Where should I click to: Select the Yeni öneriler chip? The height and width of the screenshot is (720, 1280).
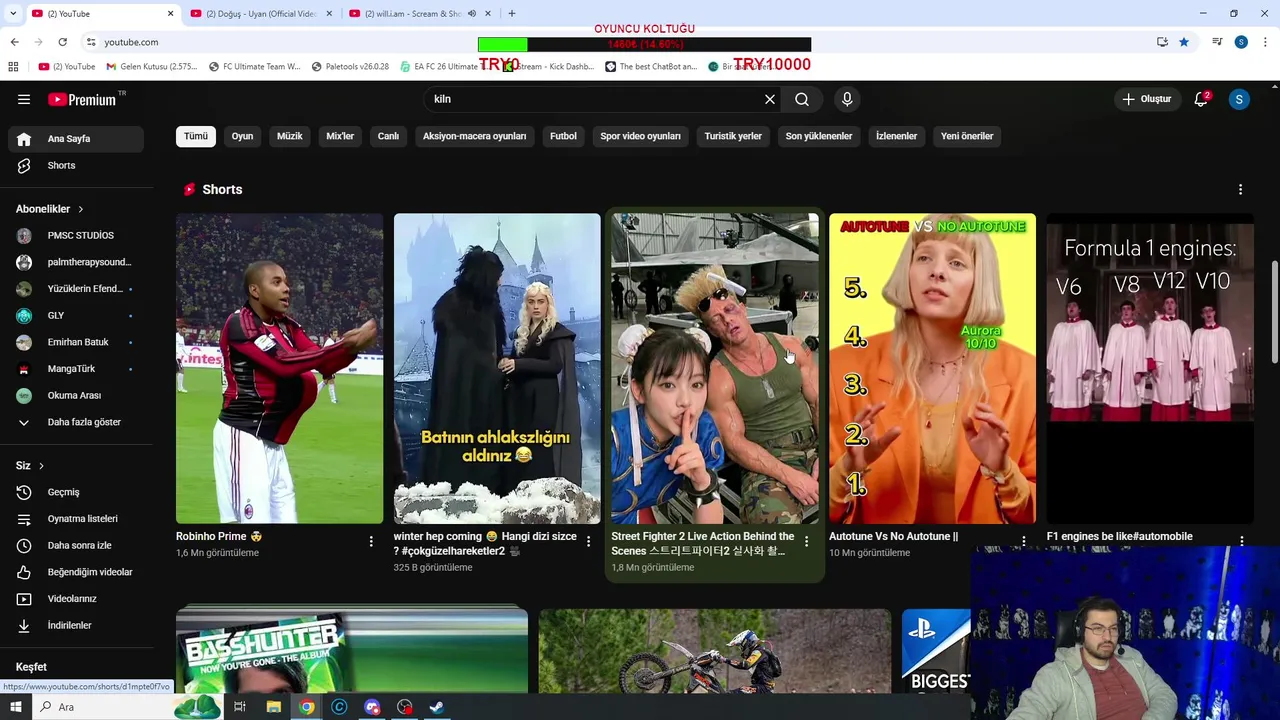tap(967, 136)
